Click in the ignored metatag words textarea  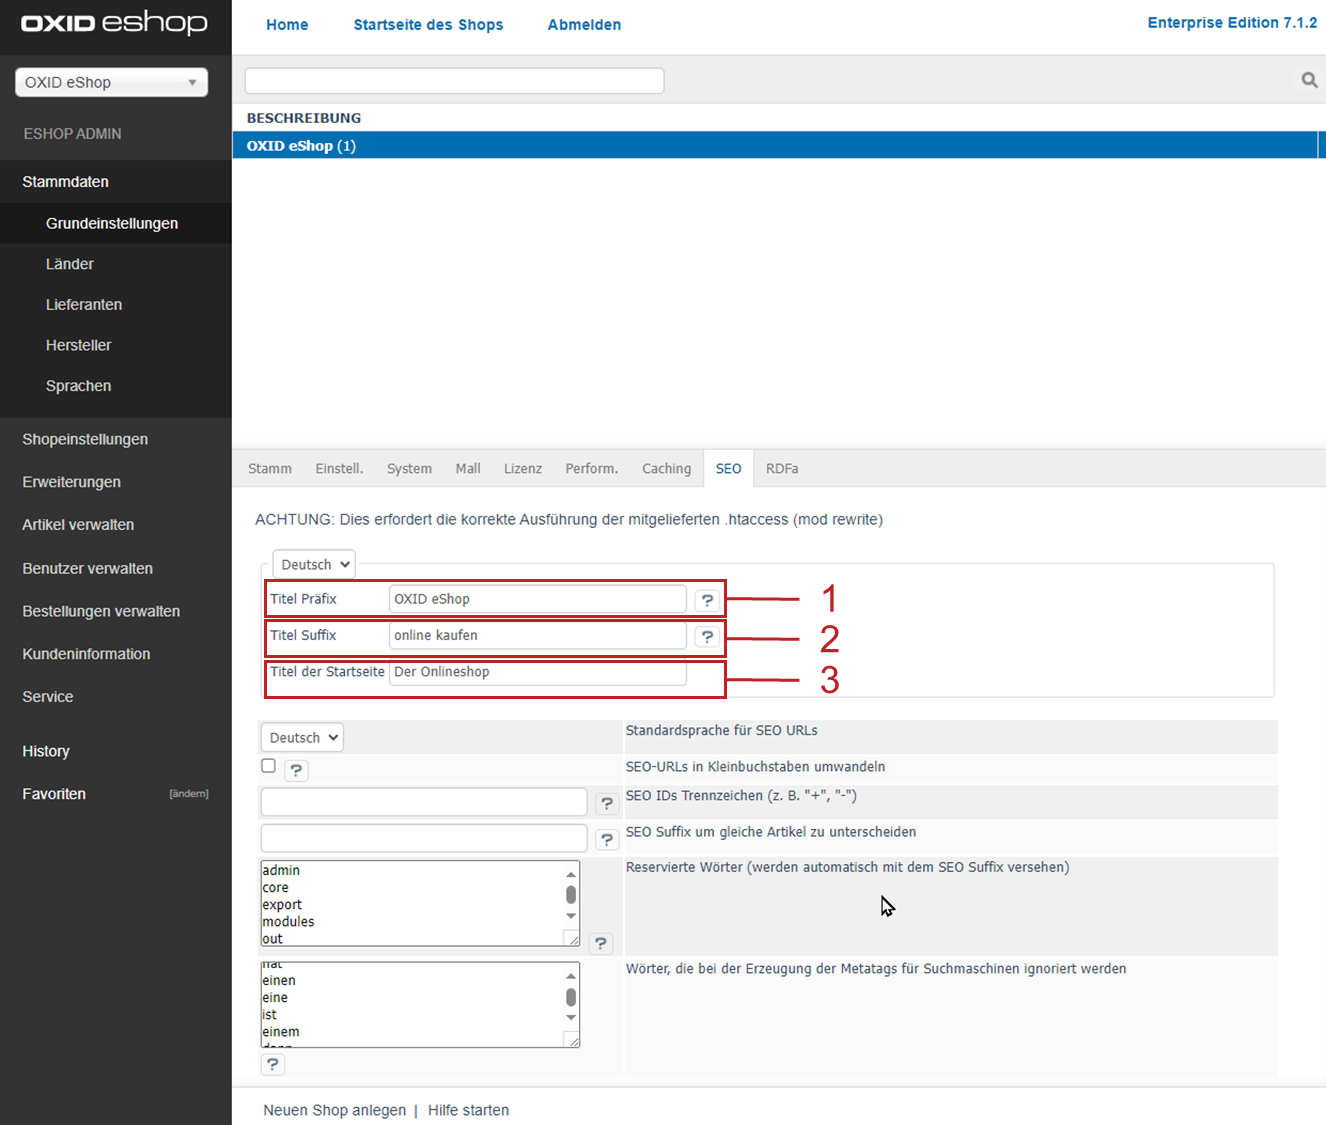[x=412, y=1005]
